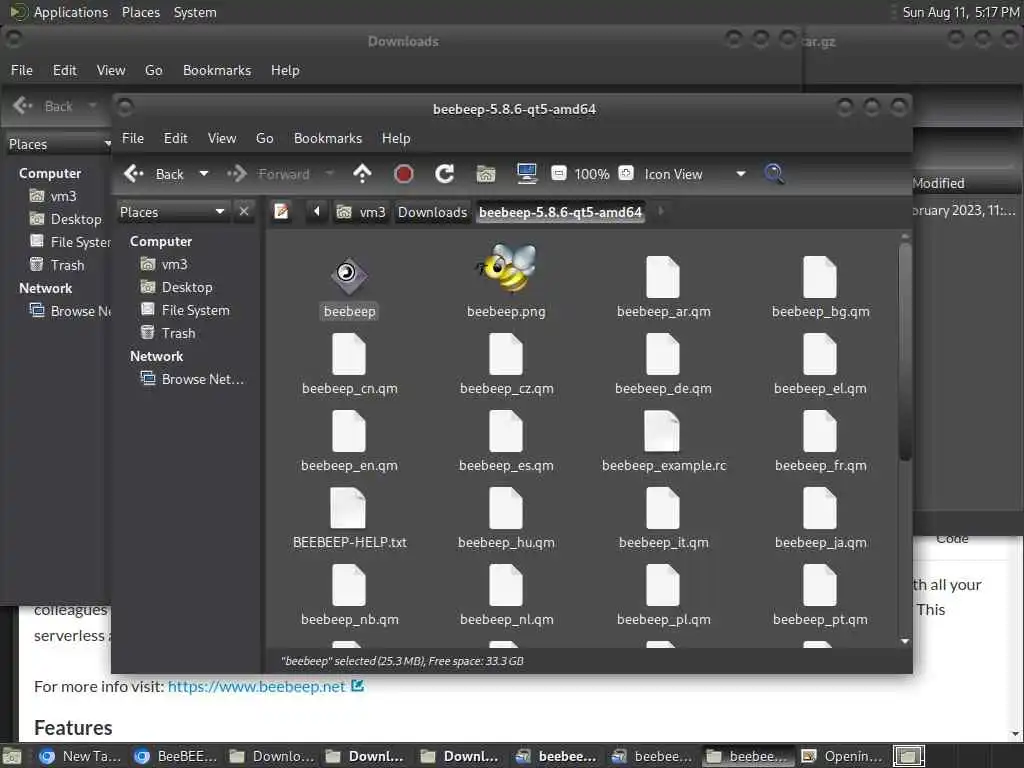Open the Places panel menu

tap(140, 12)
